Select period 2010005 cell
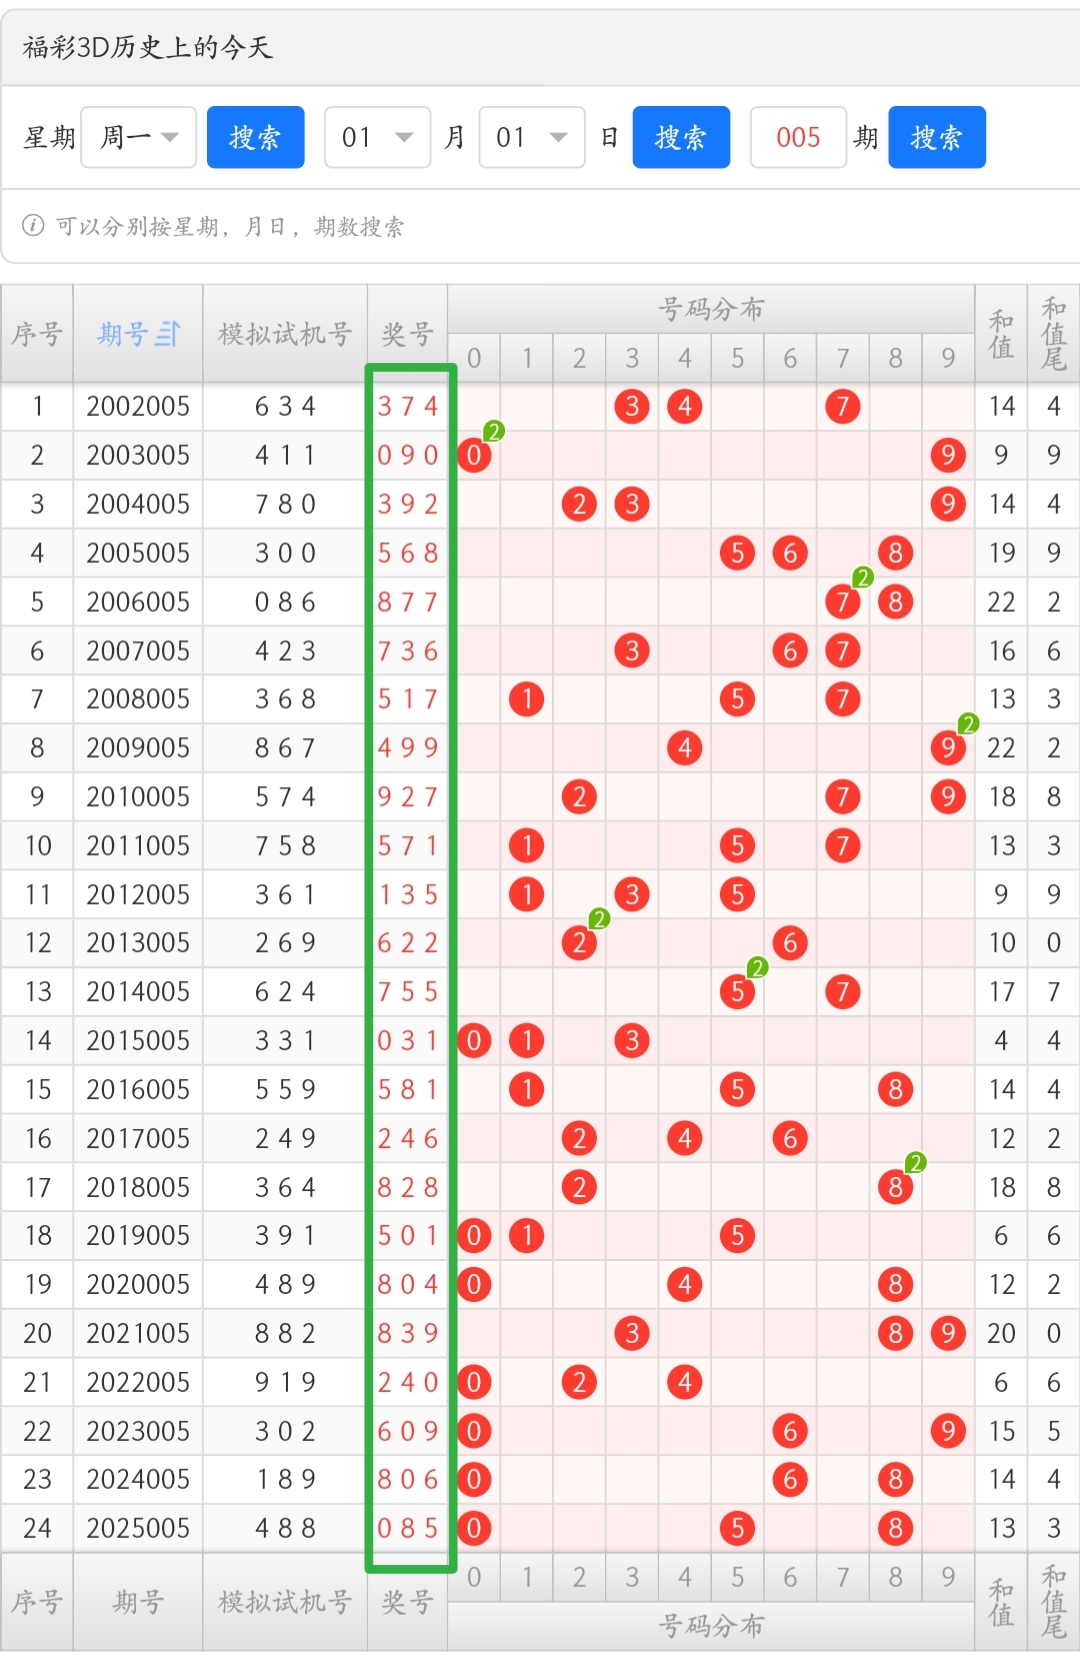The width and height of the screenshot is (1080, 1658). 138,797
